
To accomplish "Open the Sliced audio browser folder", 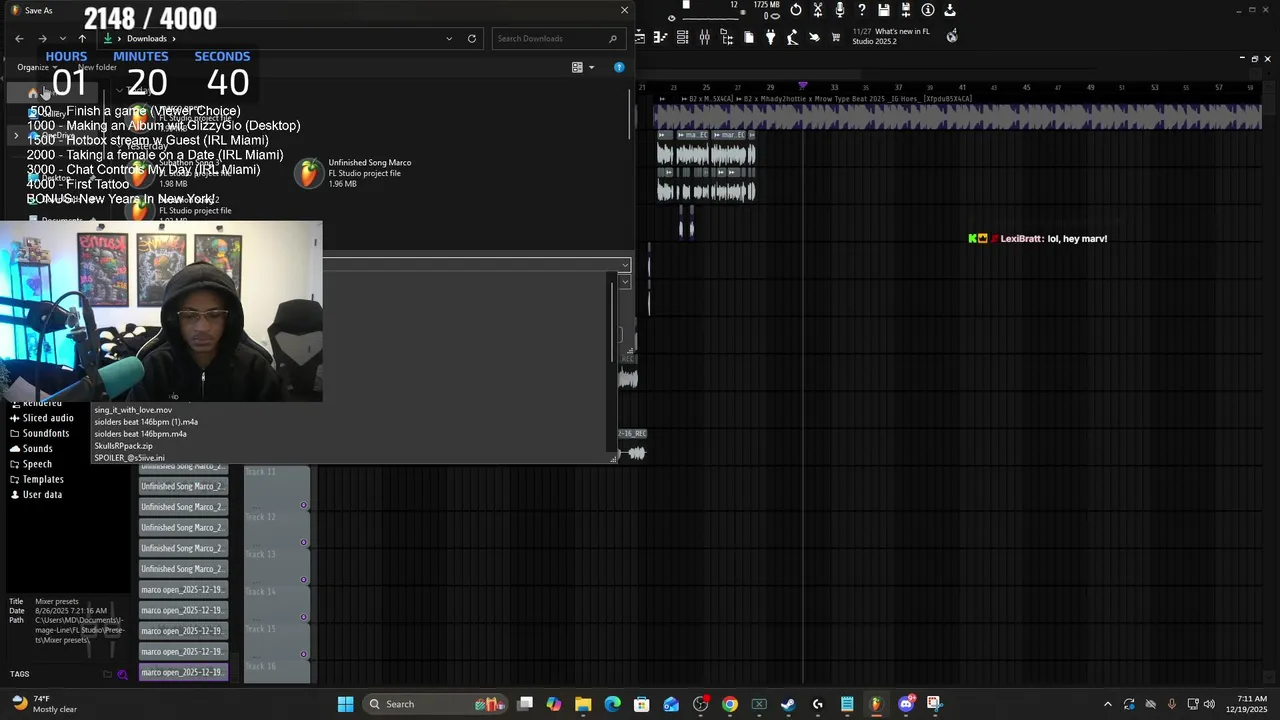I will pos(42,418).
